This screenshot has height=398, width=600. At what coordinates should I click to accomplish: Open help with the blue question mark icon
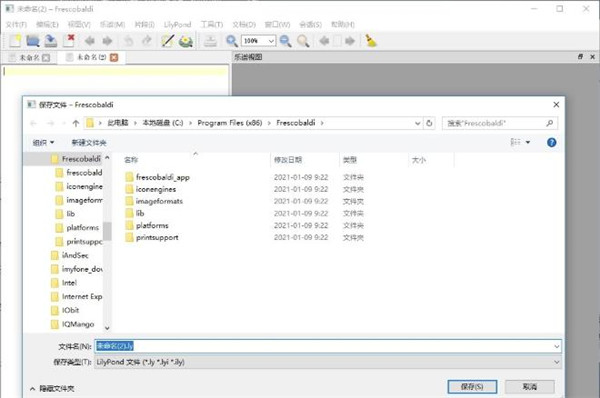coord(551,142)
